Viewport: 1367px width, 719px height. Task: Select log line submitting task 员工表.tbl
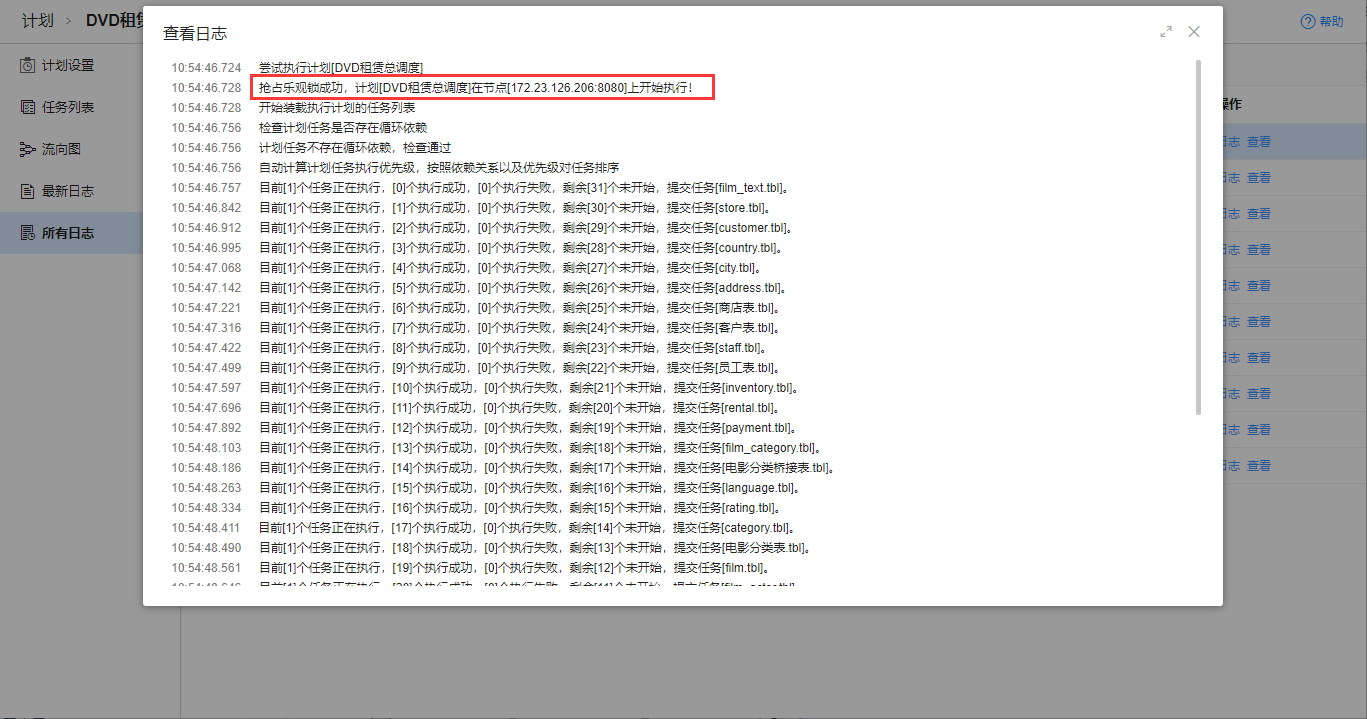(520, 368)
